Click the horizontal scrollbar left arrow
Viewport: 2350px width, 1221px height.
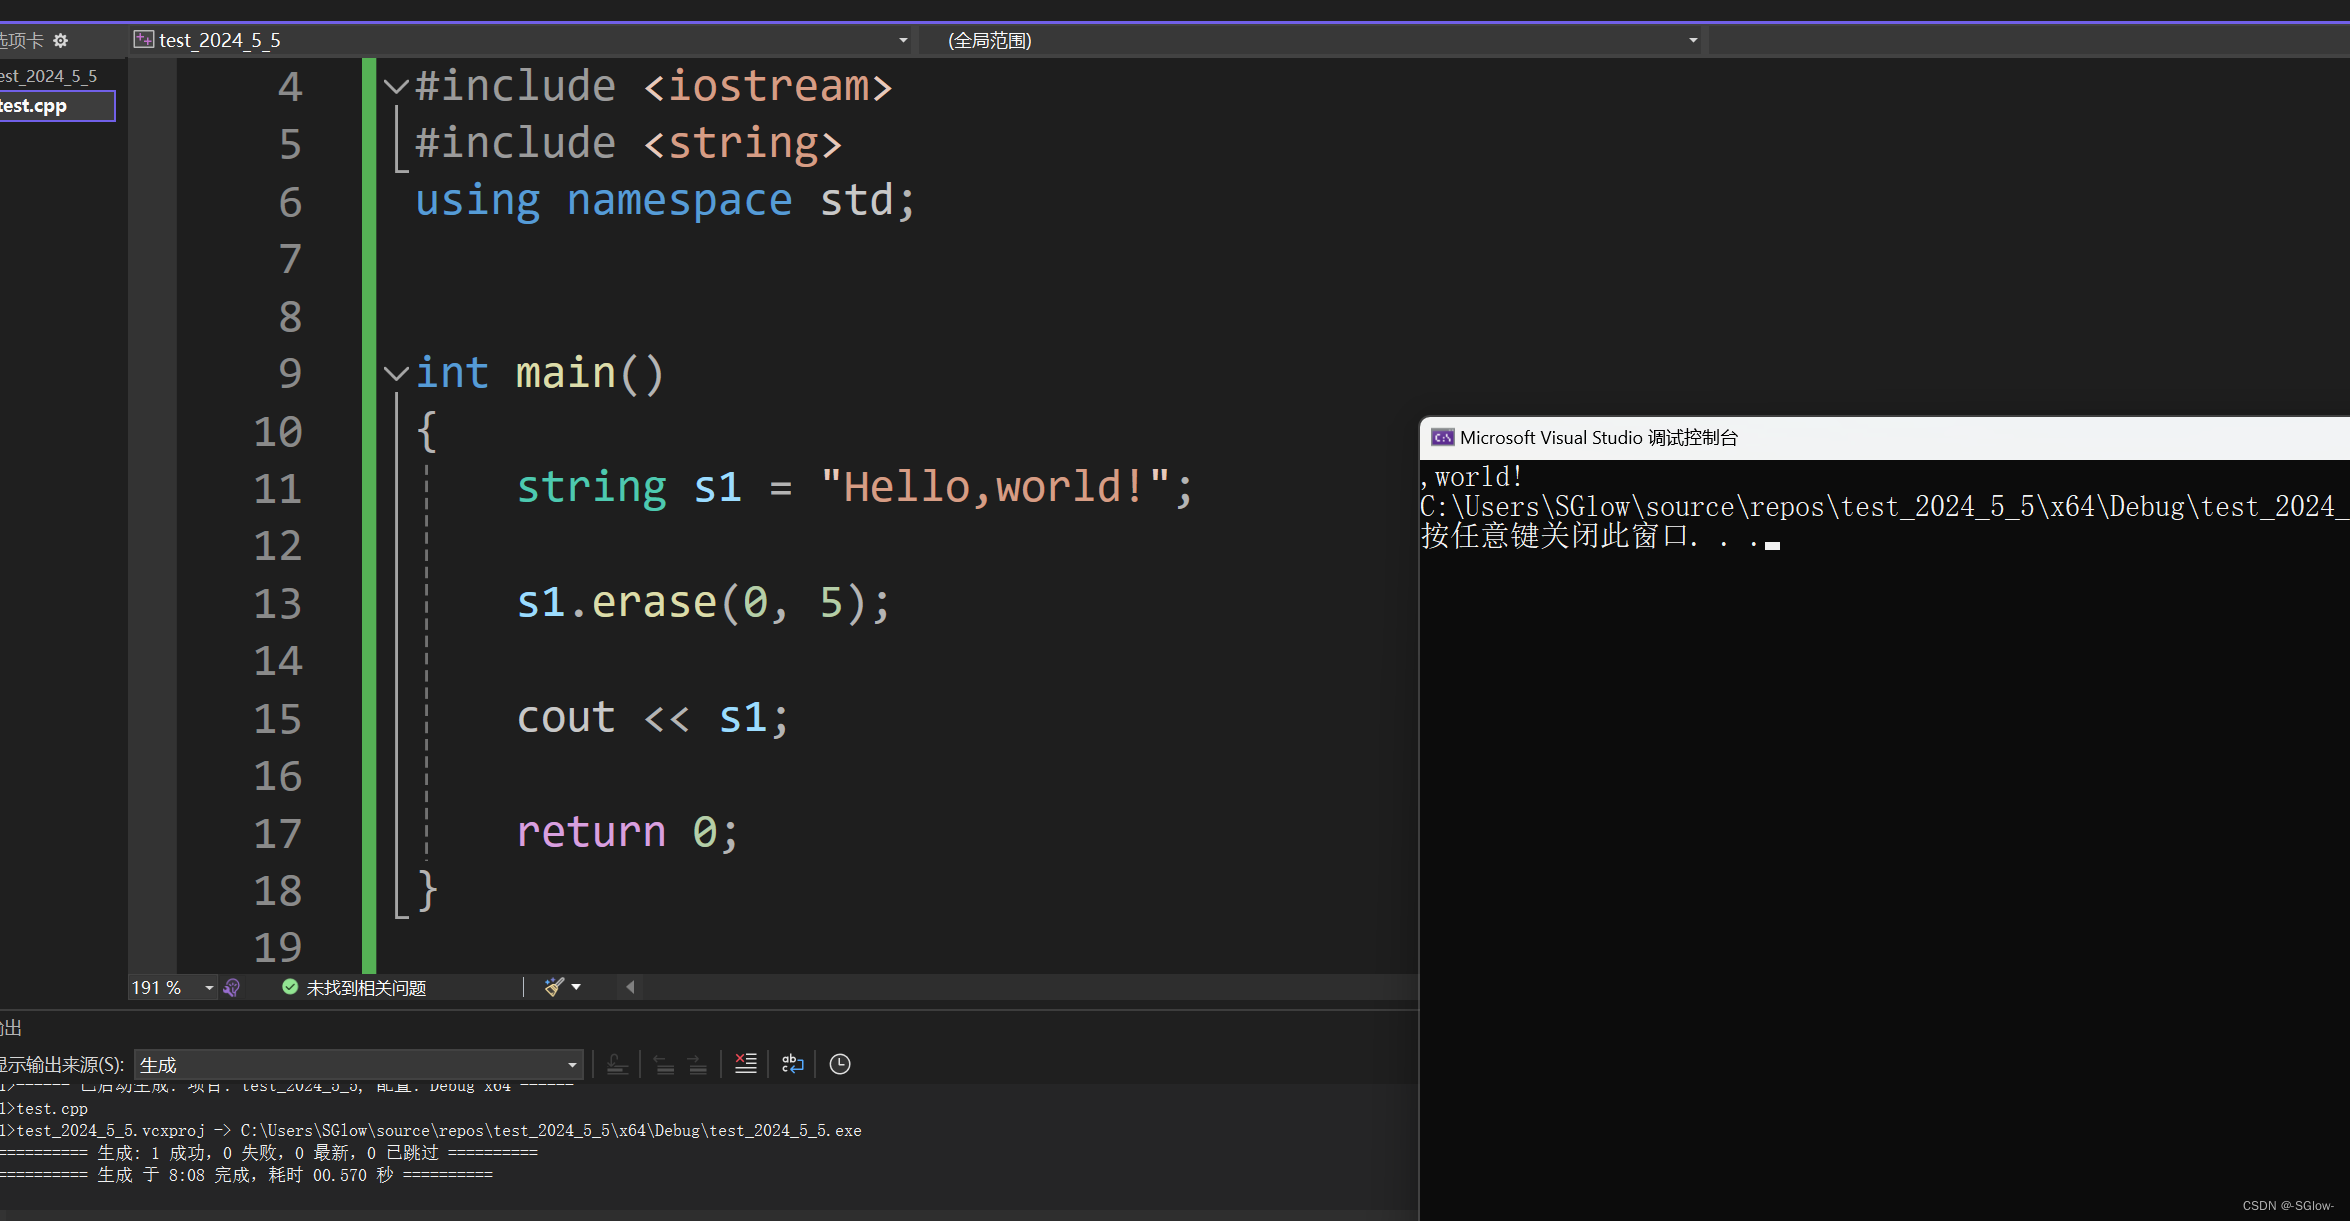point(630,987)
